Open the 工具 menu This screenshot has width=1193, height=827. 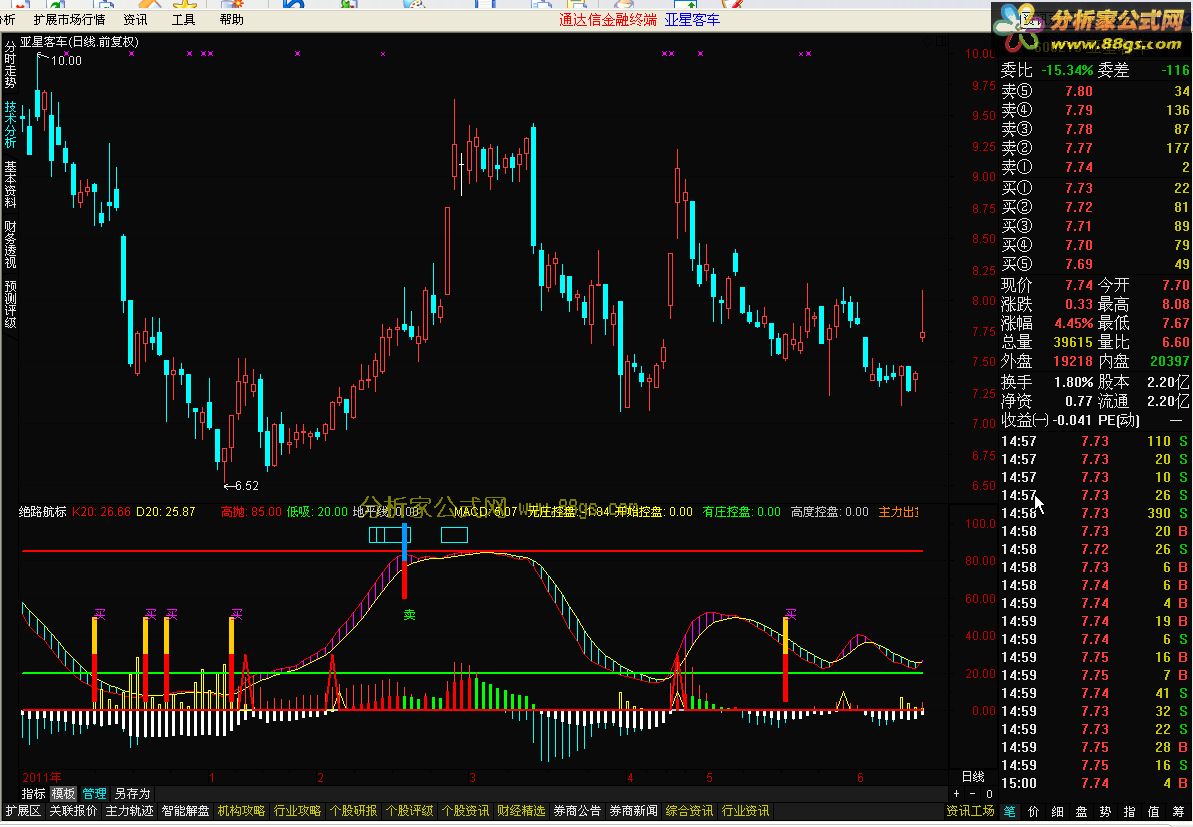pos(183,20)
